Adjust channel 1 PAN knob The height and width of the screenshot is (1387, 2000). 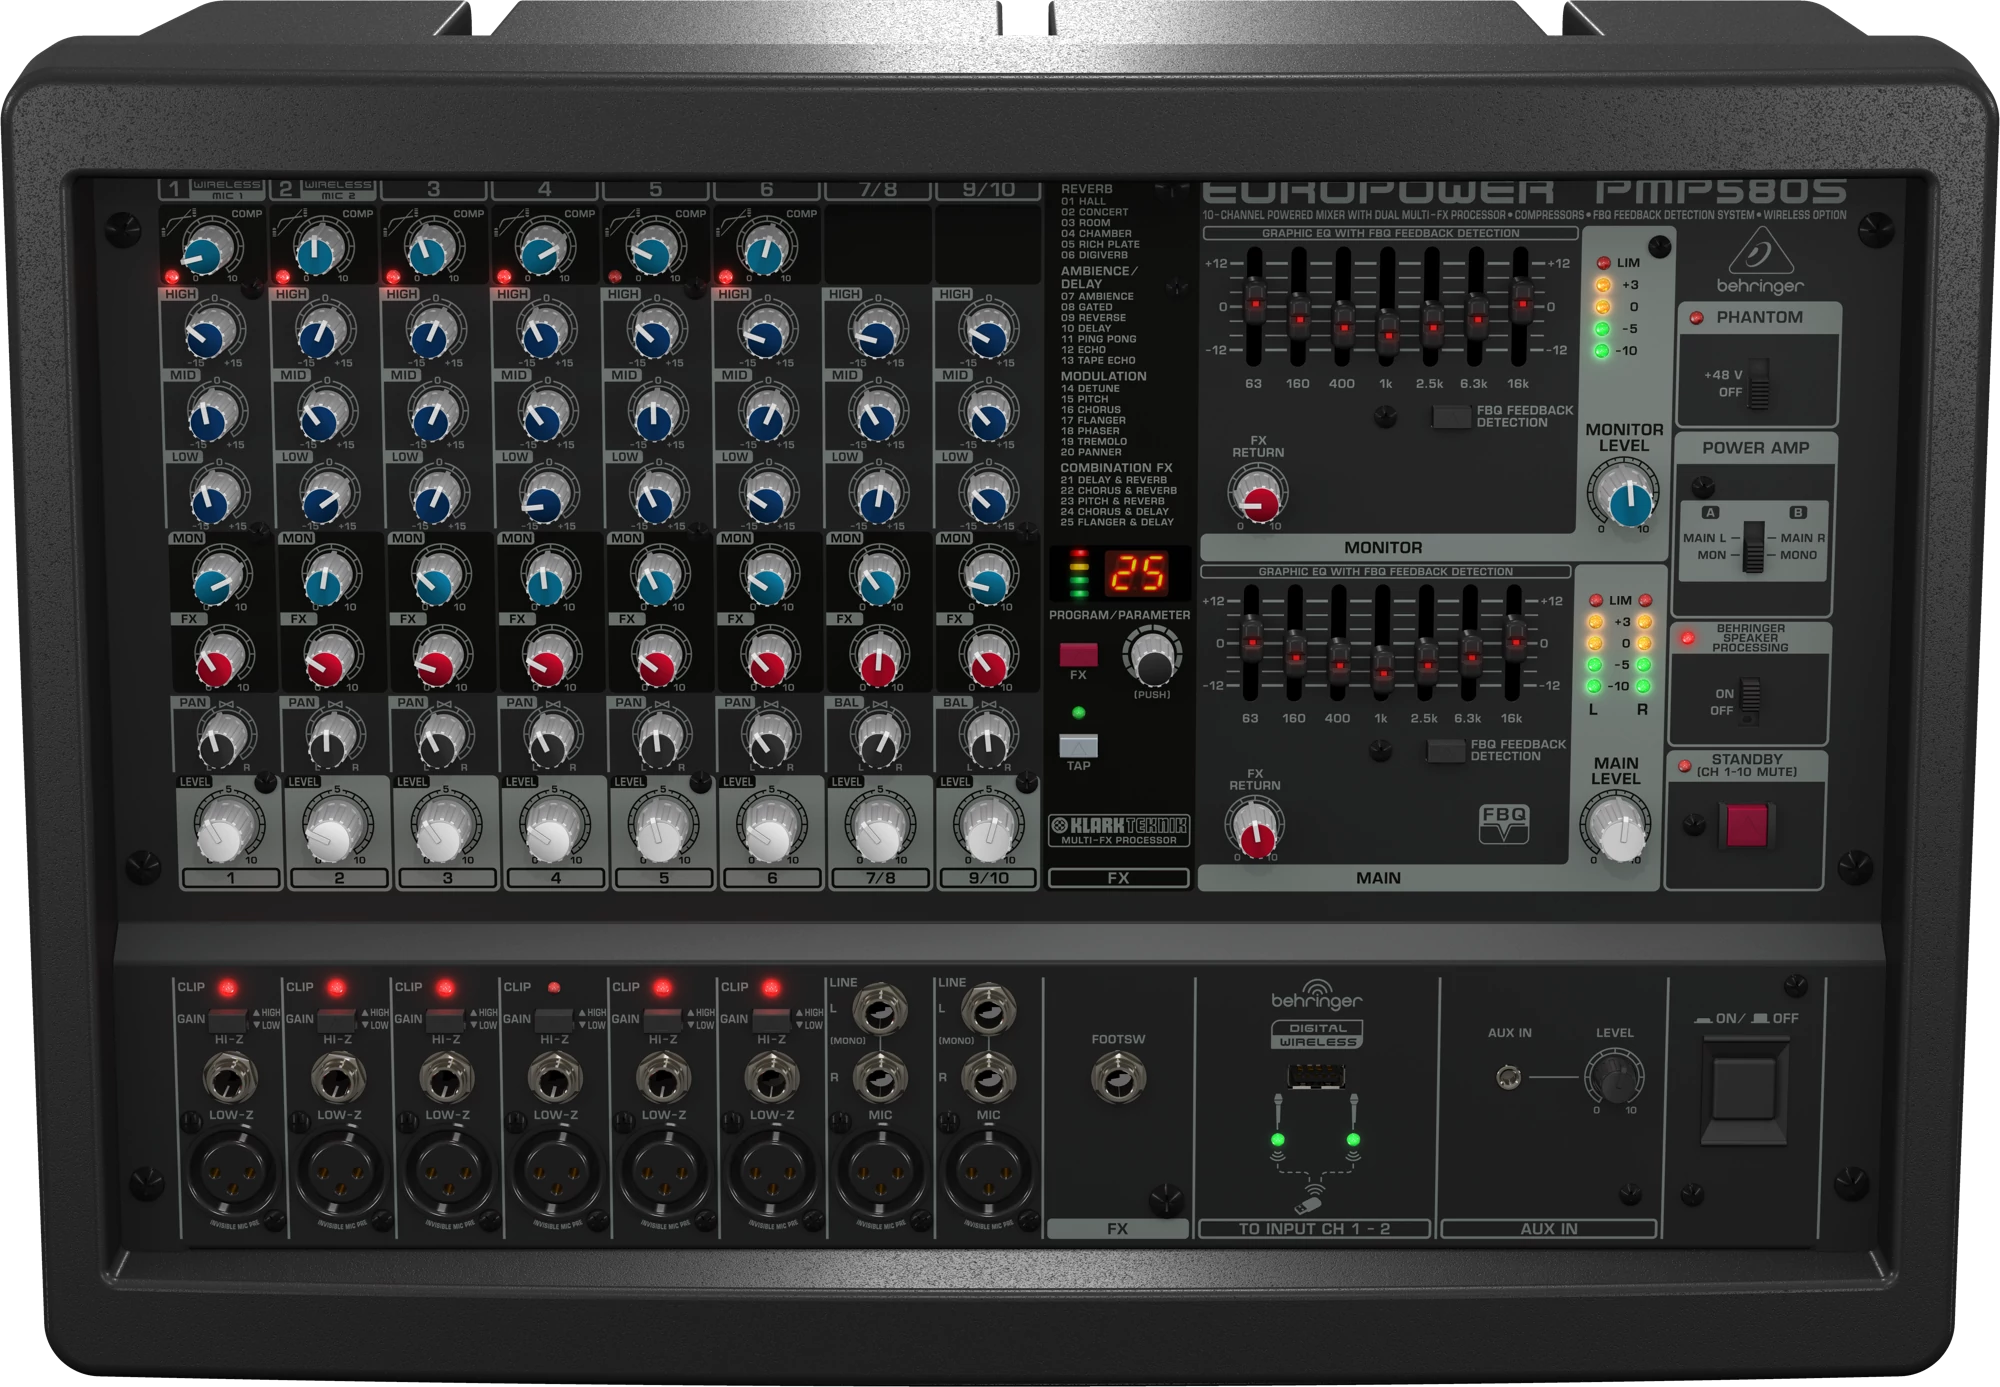pos(219,742)
